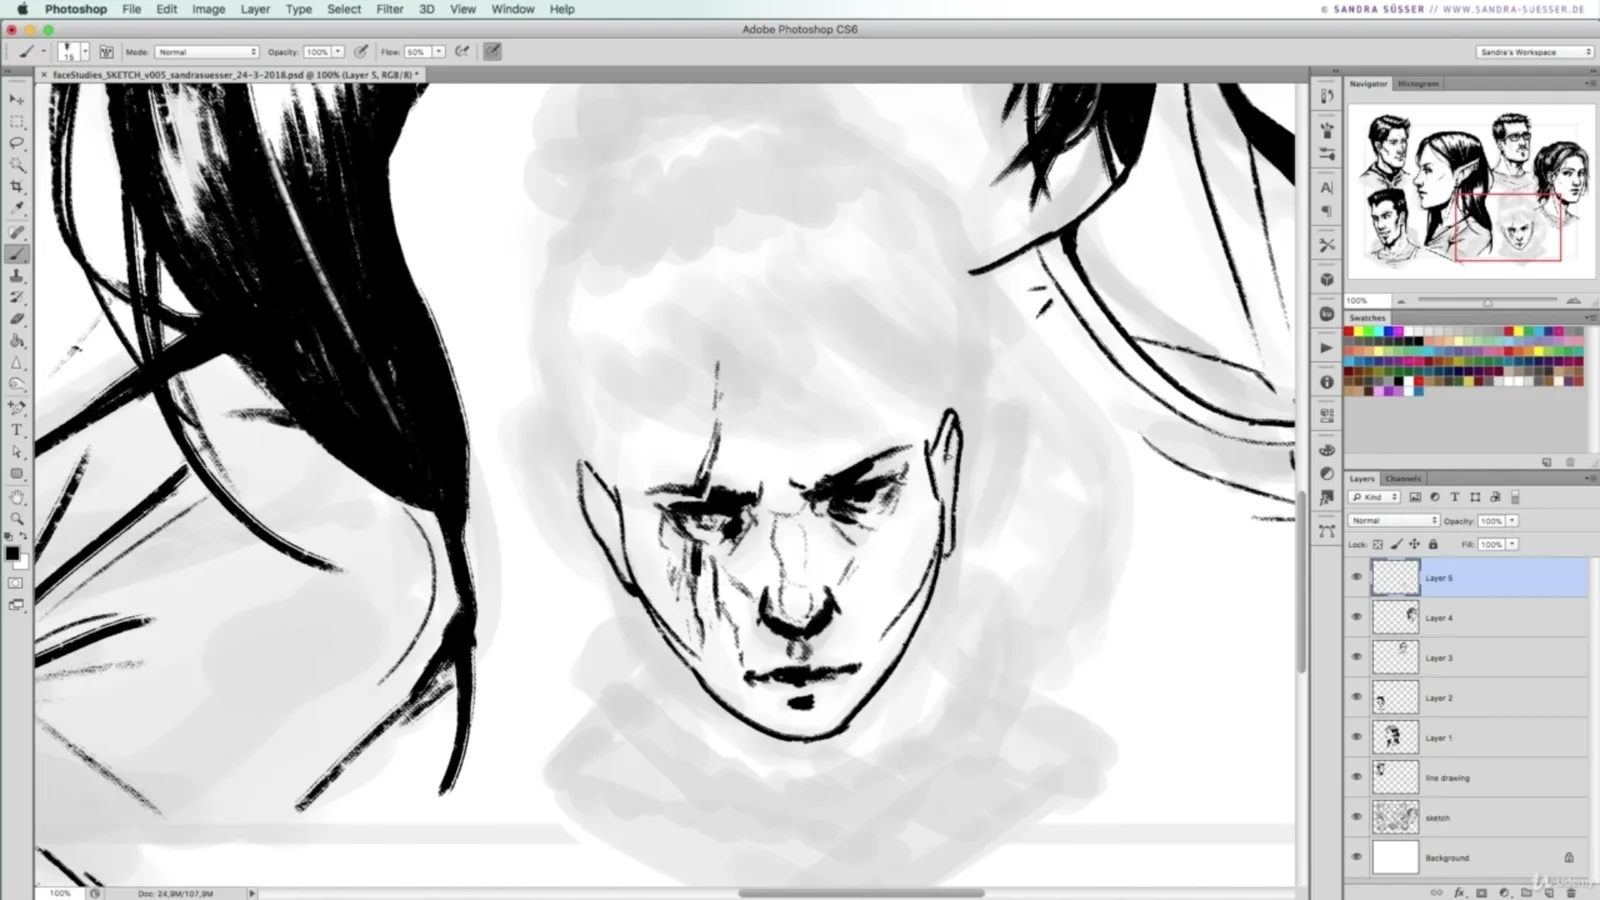Toggle visibility of line drawing layer
The width and height of the screenshot is (1600, 900).
click(1357, 777)
